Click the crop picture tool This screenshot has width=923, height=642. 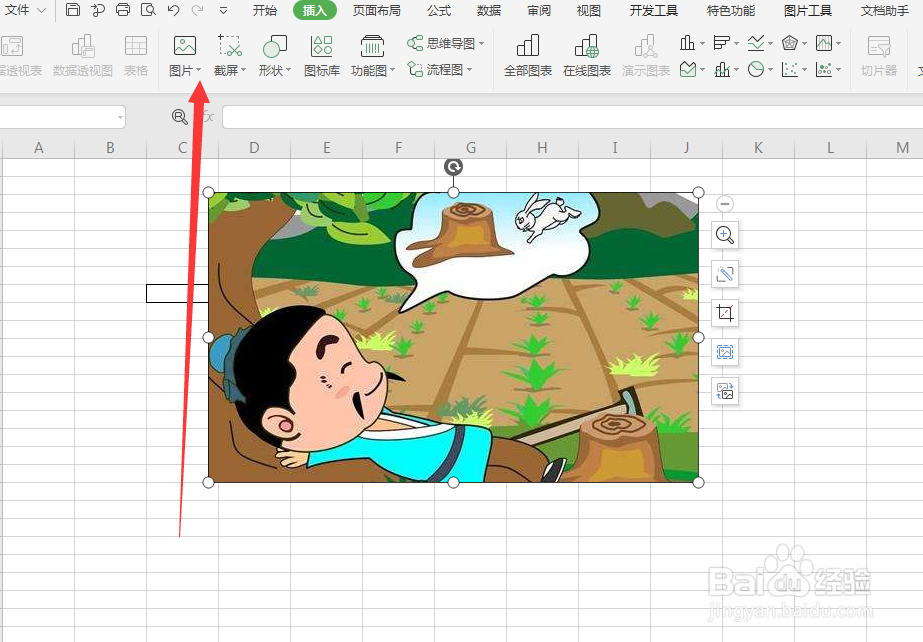pos(725,313)
